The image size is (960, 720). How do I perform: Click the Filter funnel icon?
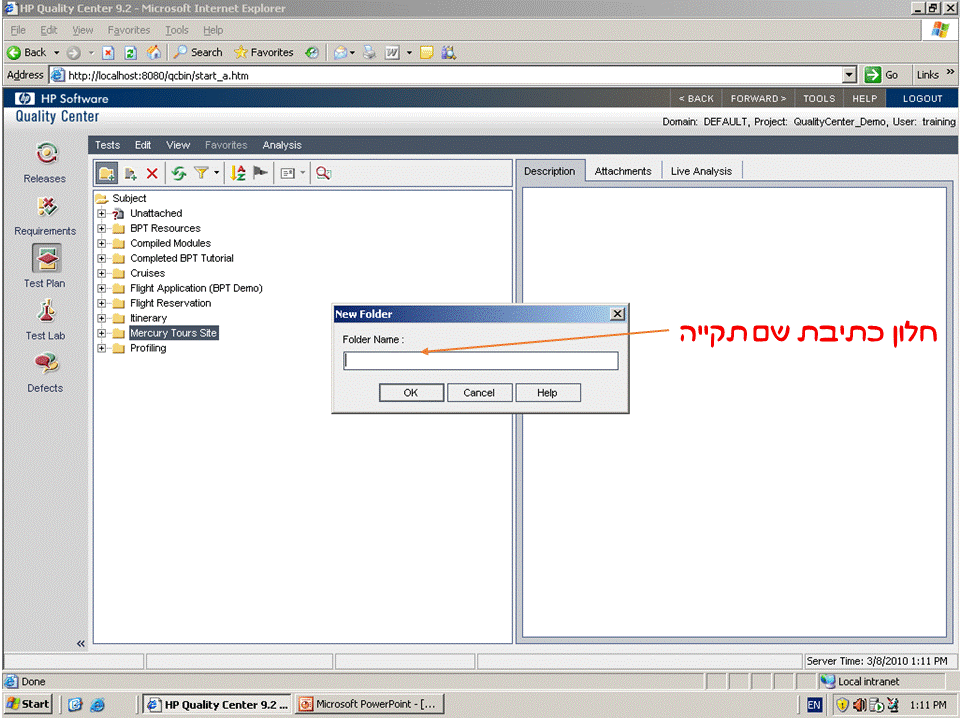click(x=201, y=173)
